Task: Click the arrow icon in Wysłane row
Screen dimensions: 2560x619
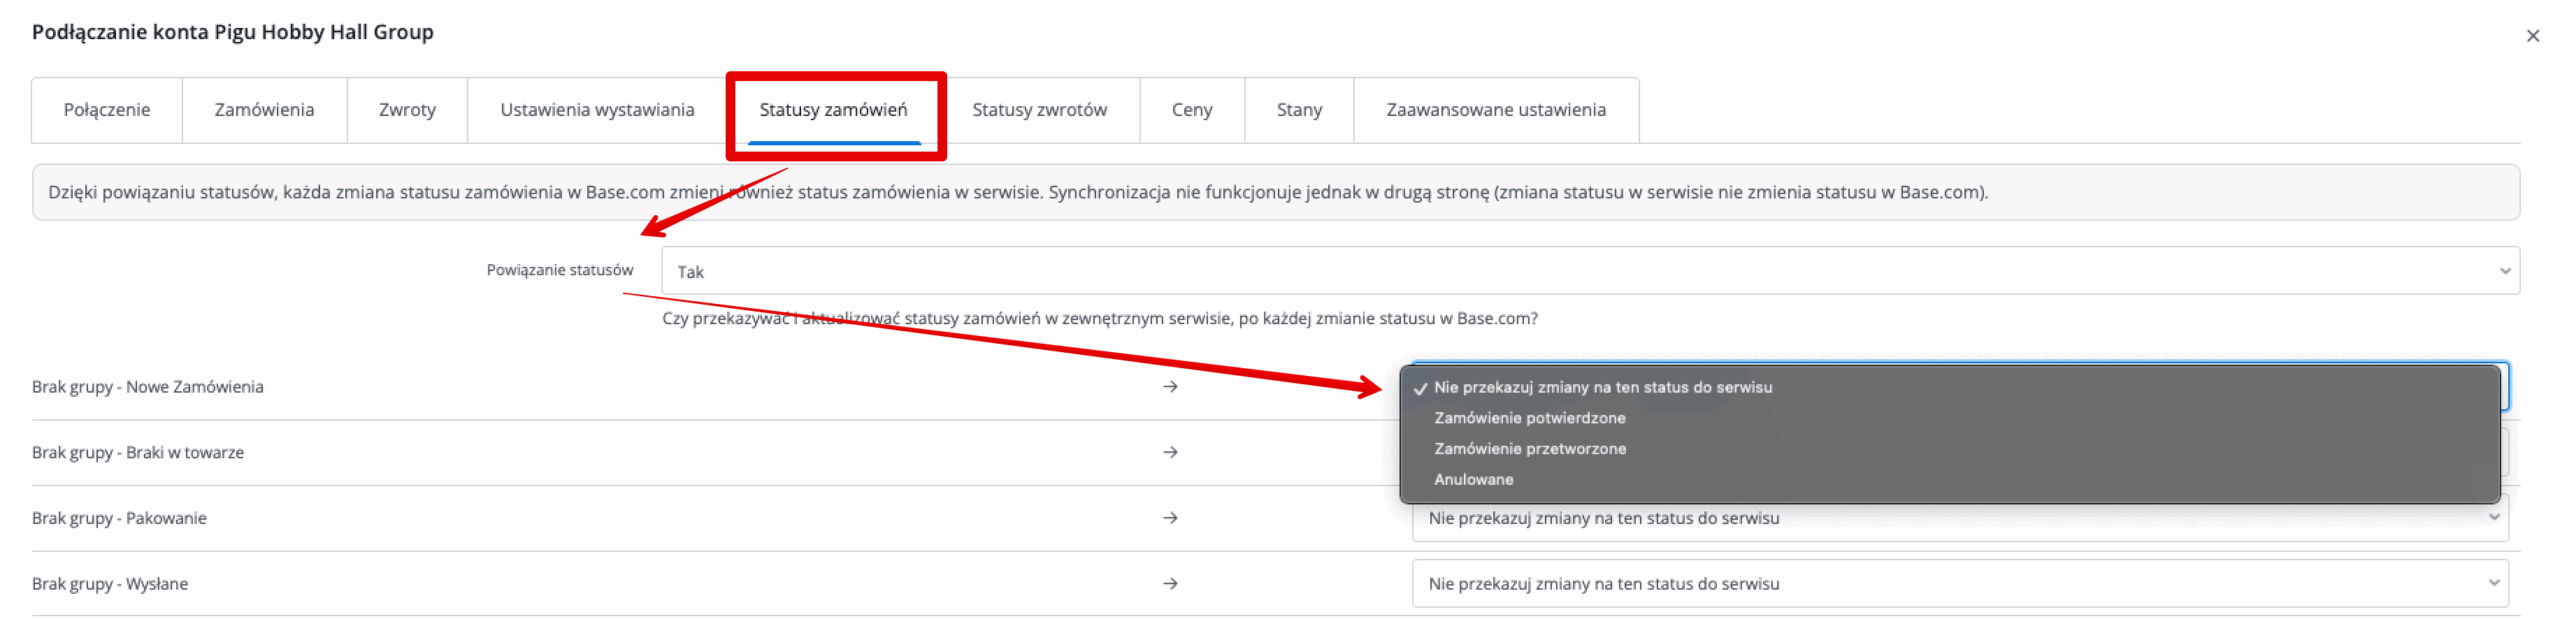Action: (x=1170, y=584)
